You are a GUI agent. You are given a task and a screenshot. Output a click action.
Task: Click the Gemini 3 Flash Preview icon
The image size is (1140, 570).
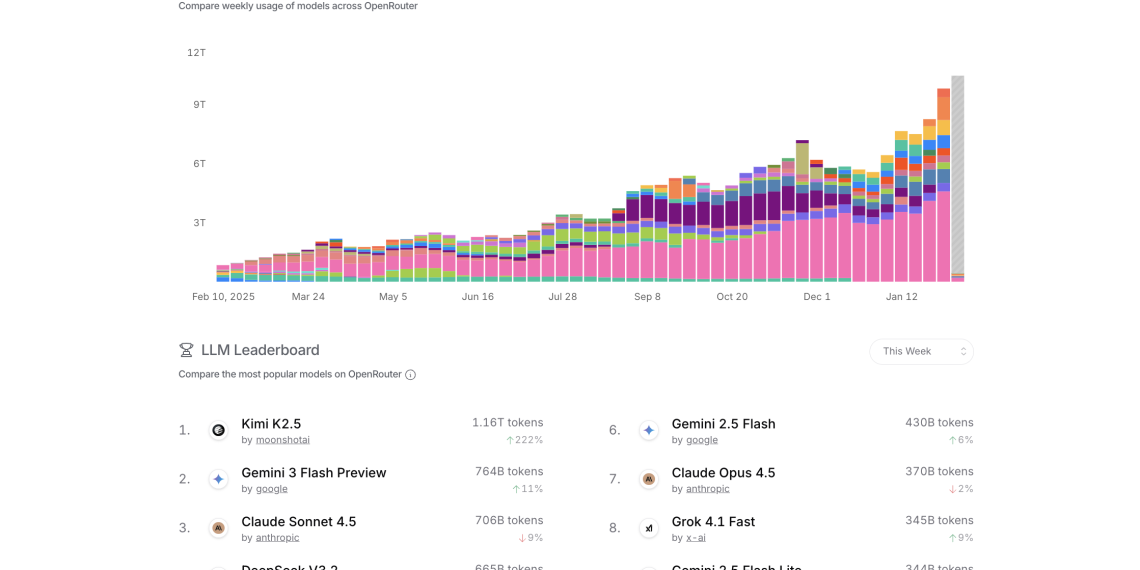[x=218, y=479]
